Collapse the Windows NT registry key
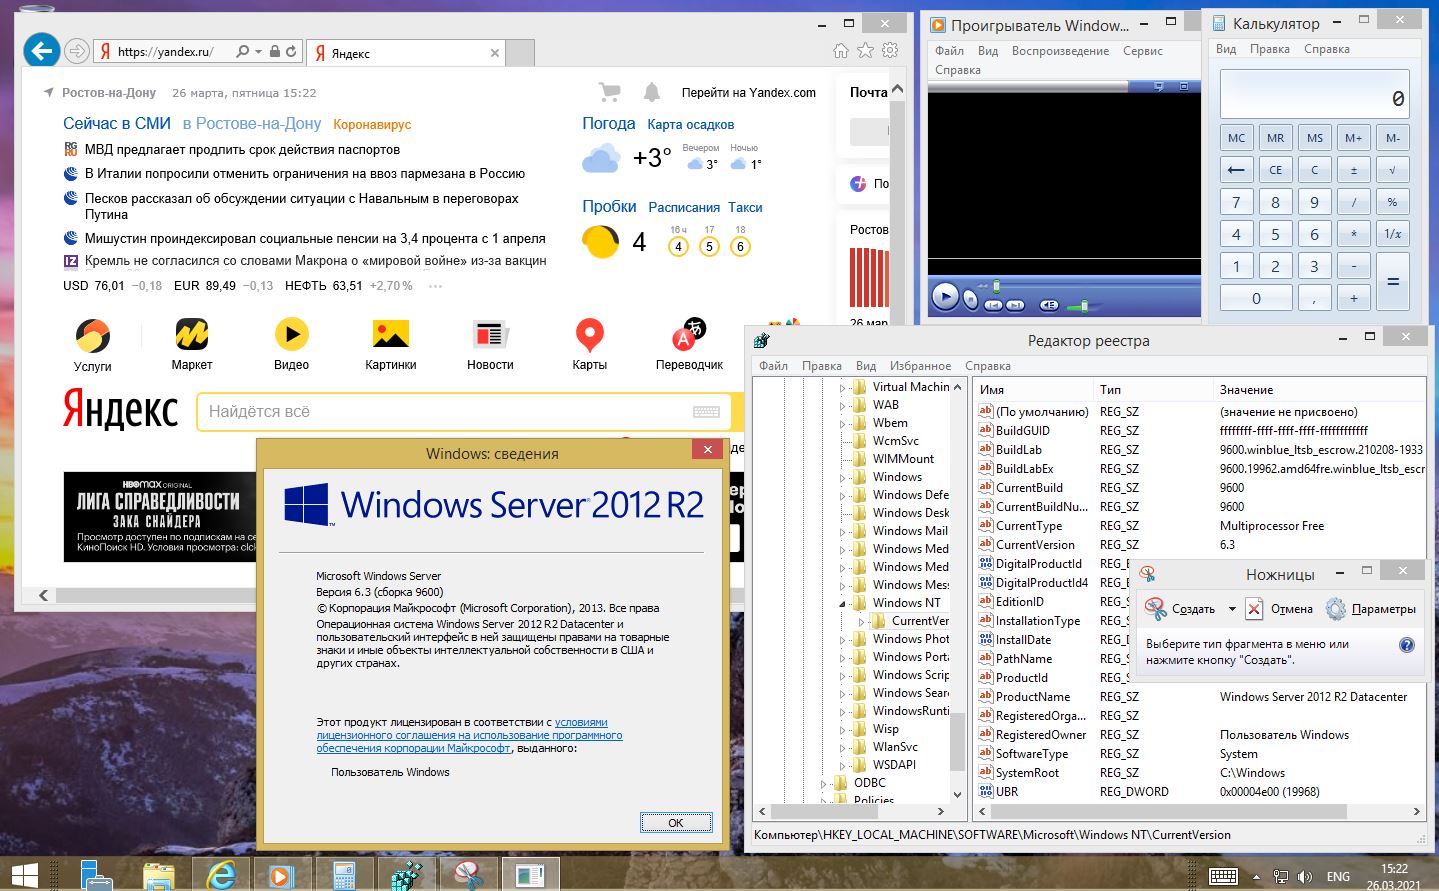Viewport: 1439px width, 891px height. [x=842, y=603]
